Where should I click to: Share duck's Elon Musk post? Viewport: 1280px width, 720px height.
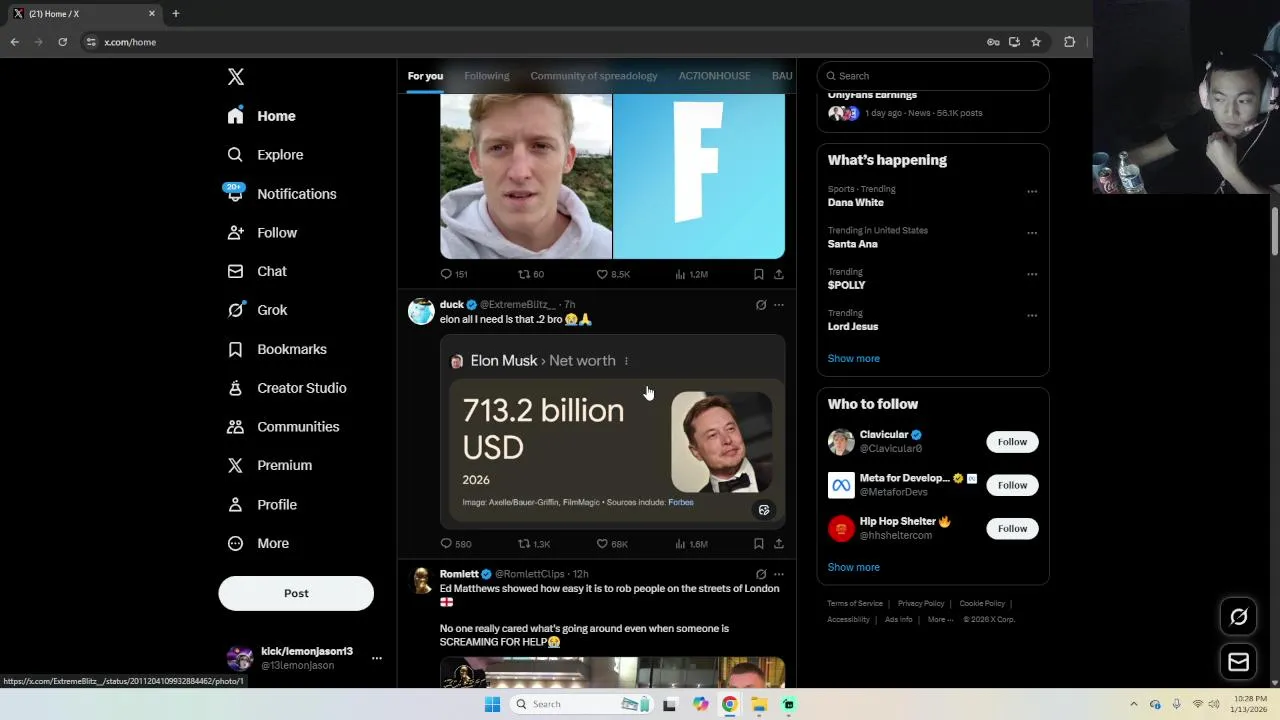[x=779, y=544]
